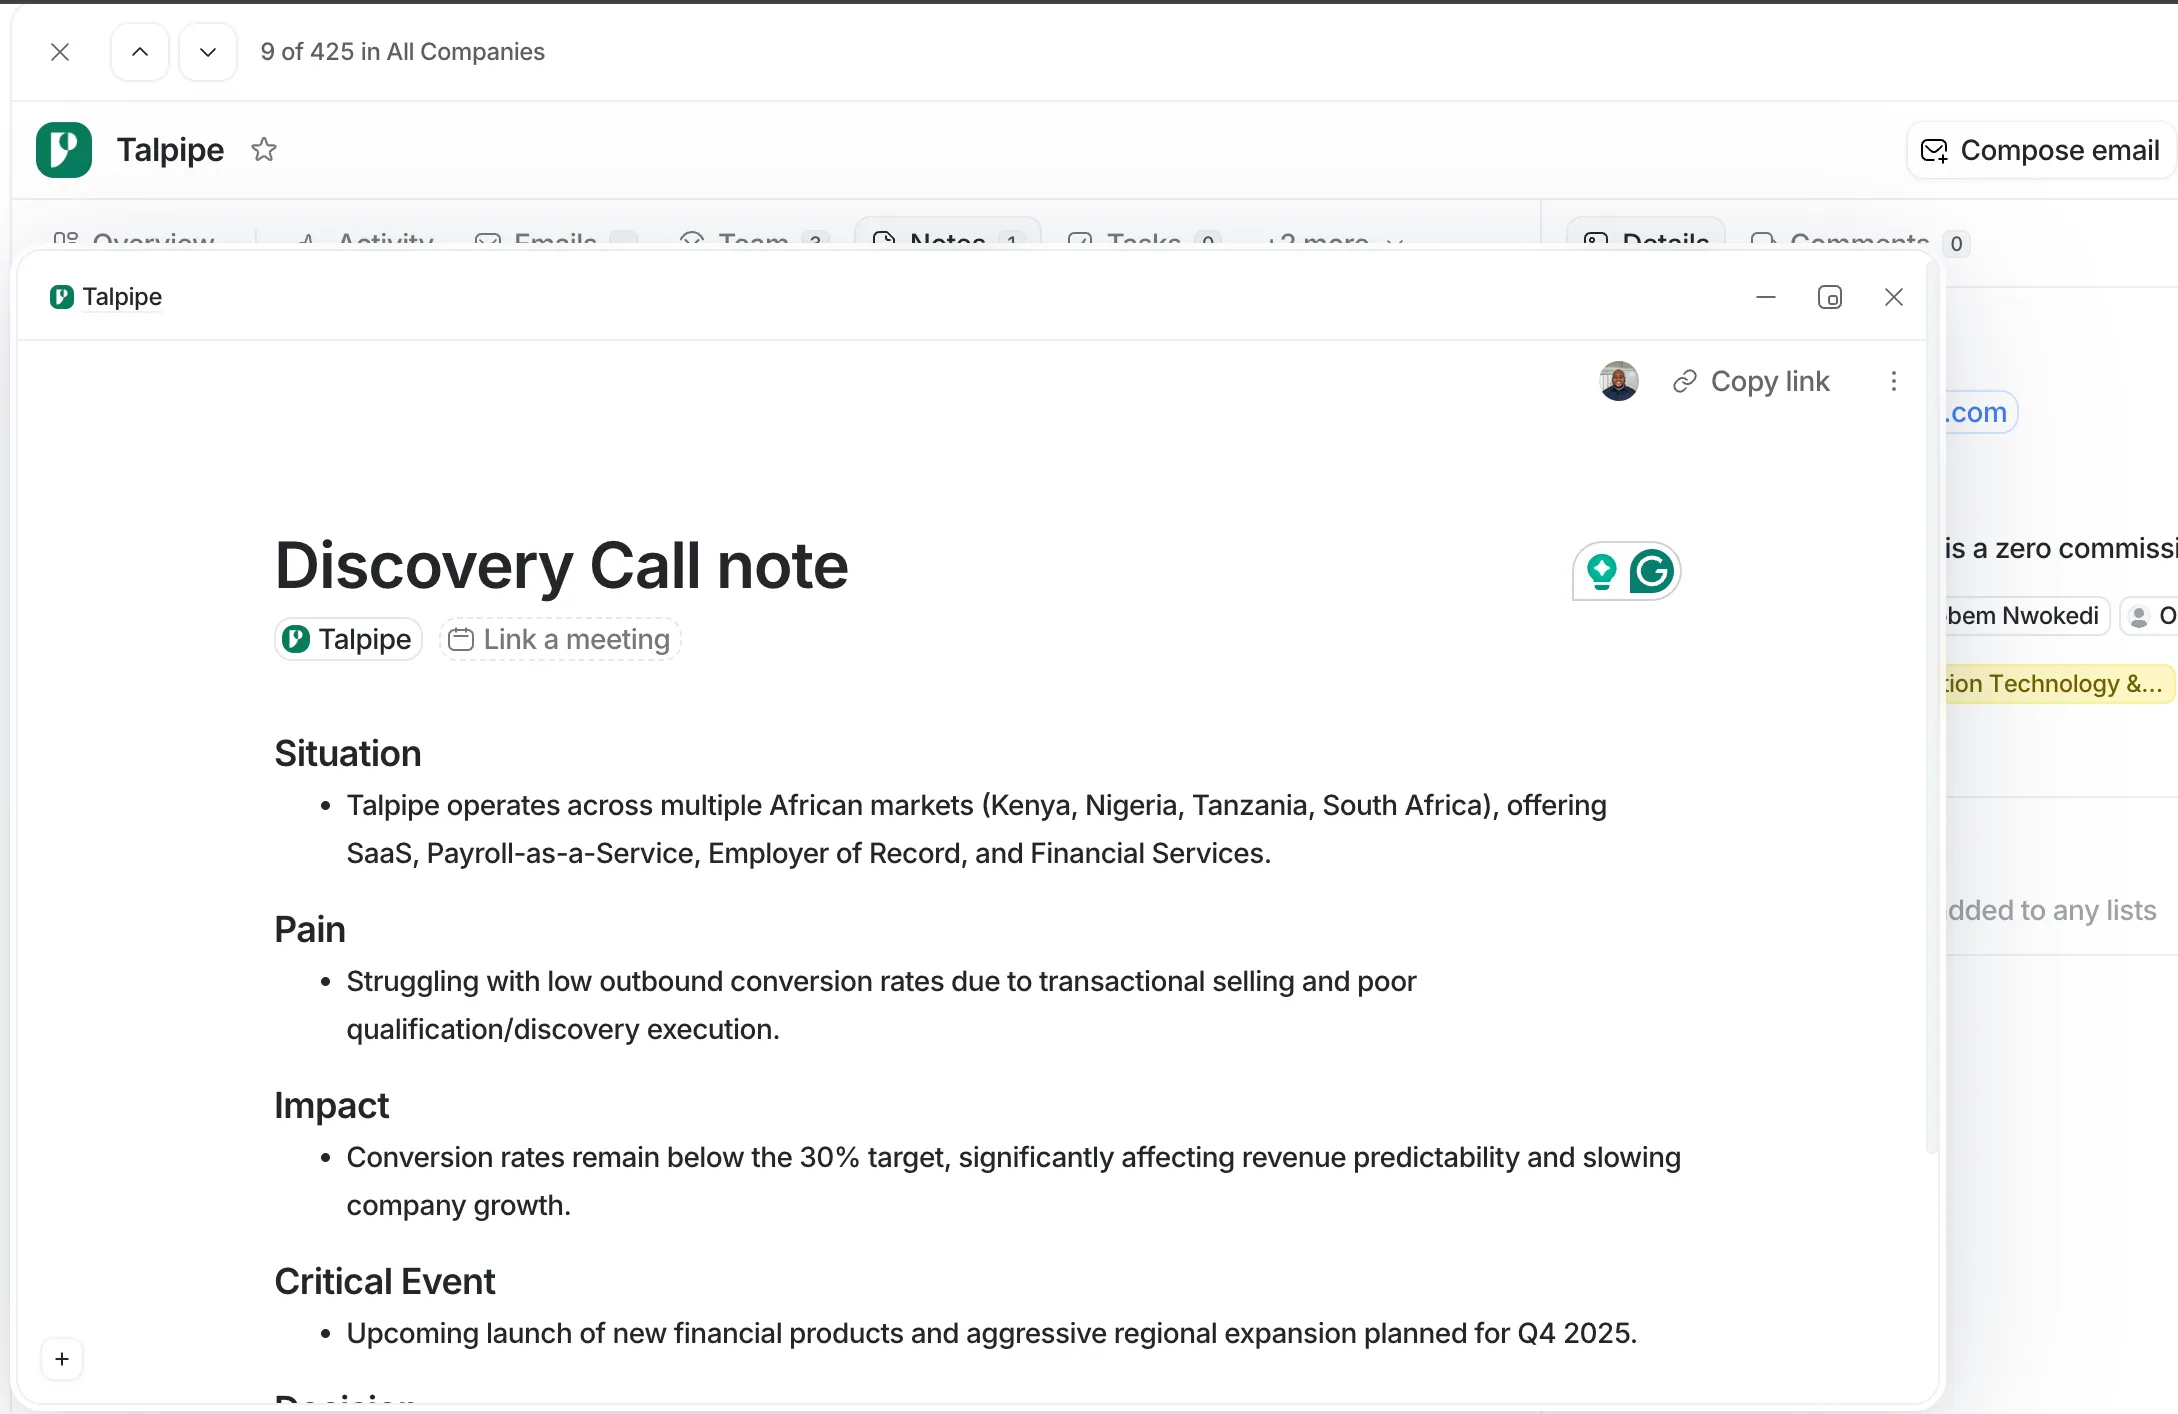The image size is (2178, 1414).
Task: Click the note window vertical scrollbar
Action: 1932,706
